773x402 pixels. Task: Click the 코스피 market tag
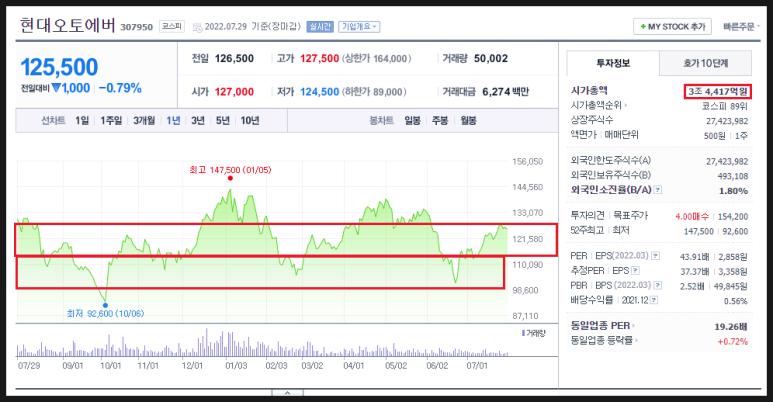pyautogui.click(x=172, y=27)
